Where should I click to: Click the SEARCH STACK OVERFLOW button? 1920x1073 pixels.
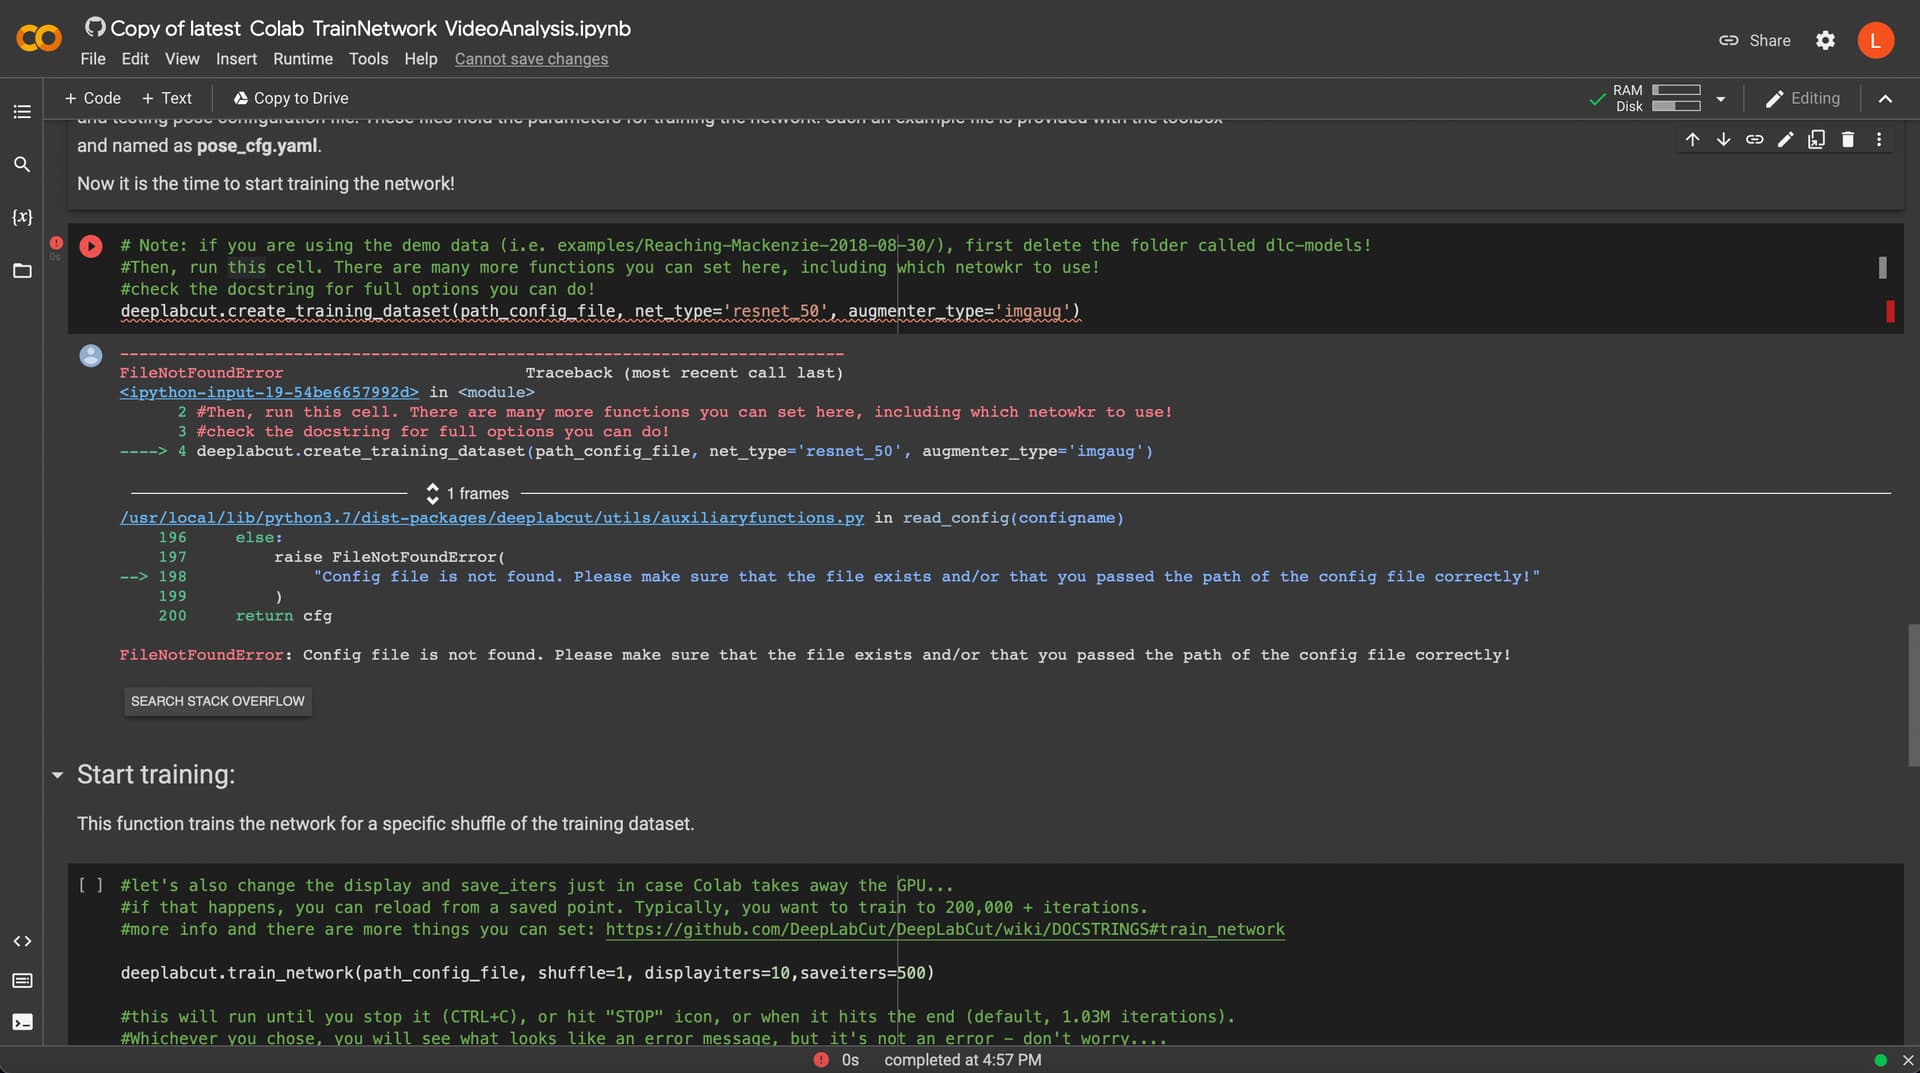[217, 701]
